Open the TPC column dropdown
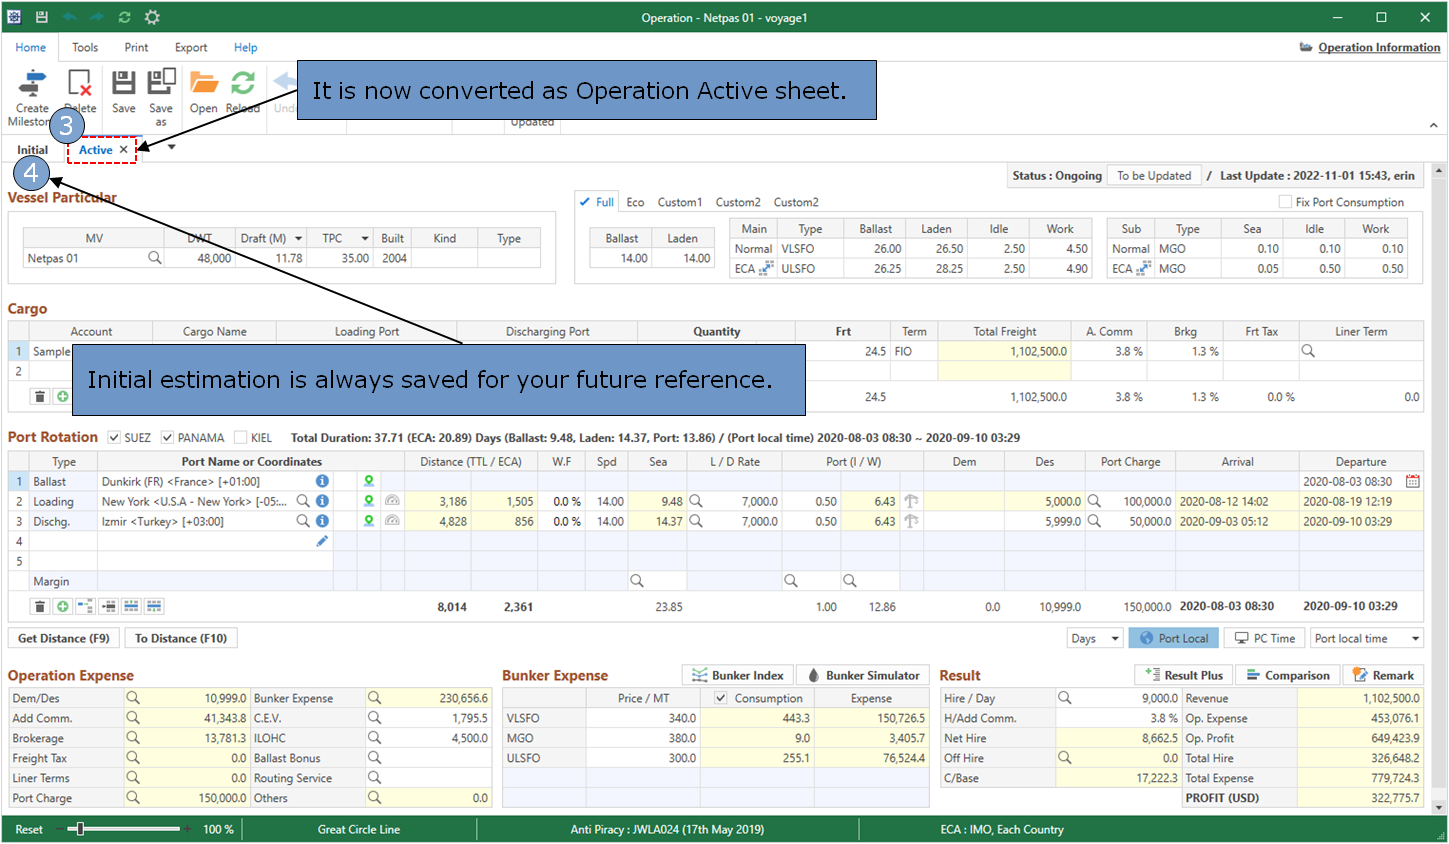The height and width of the screenshot is (844, 1449). click(365, 238)
